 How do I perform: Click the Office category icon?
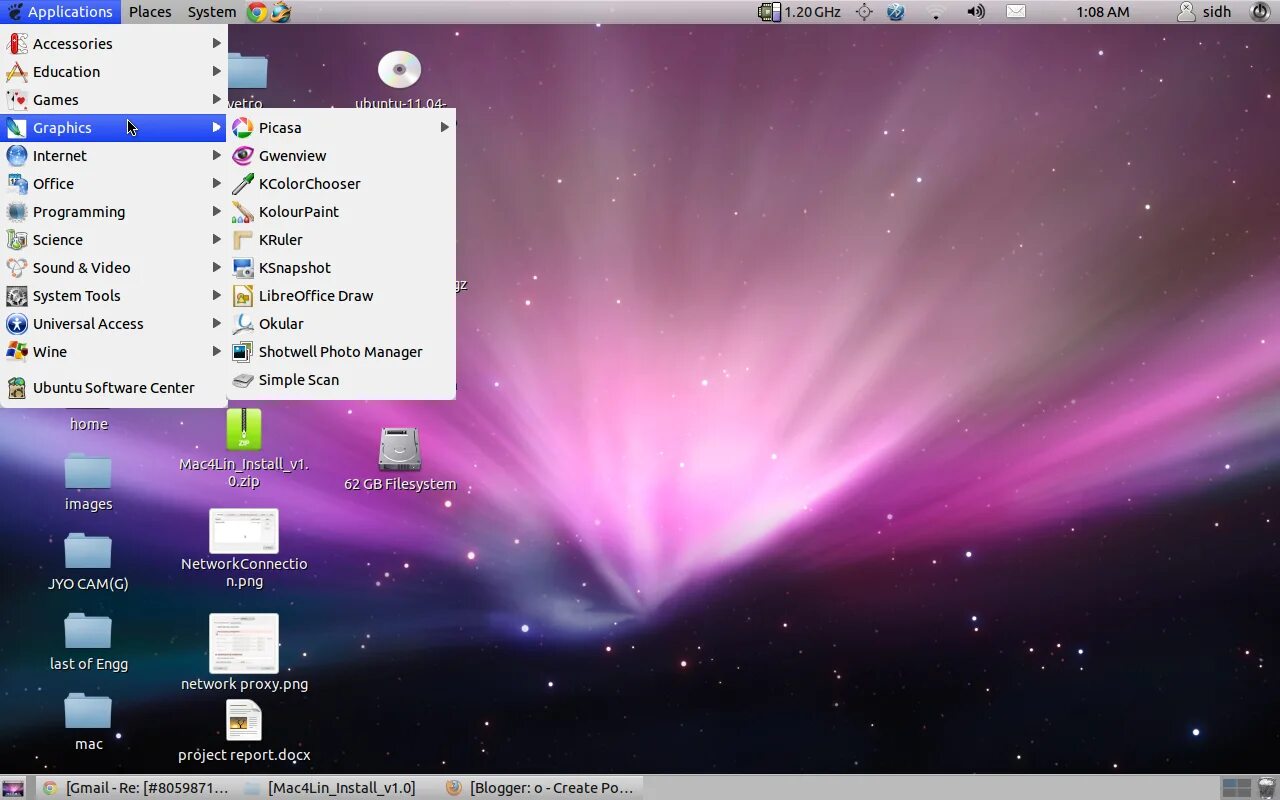tap(17, 184)
